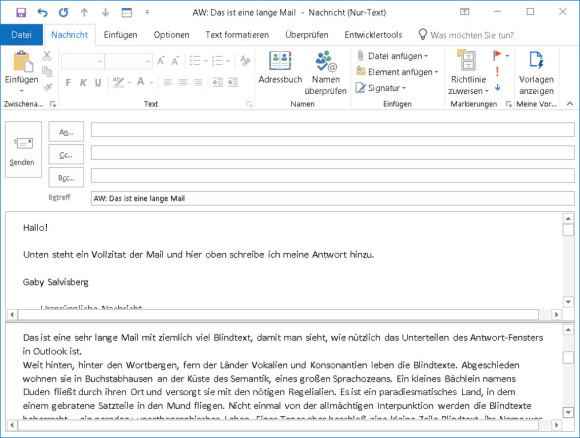
Task: Click into the An recipient field
Action: [x=333, y=130]
